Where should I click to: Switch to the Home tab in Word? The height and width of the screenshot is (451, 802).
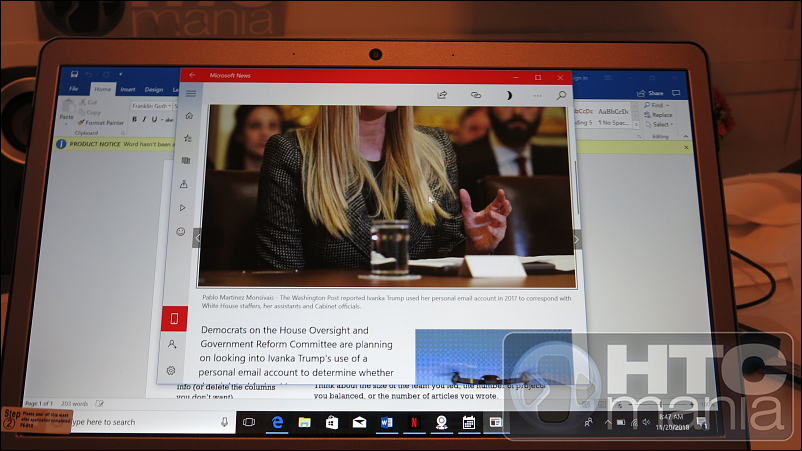(102, 89)
